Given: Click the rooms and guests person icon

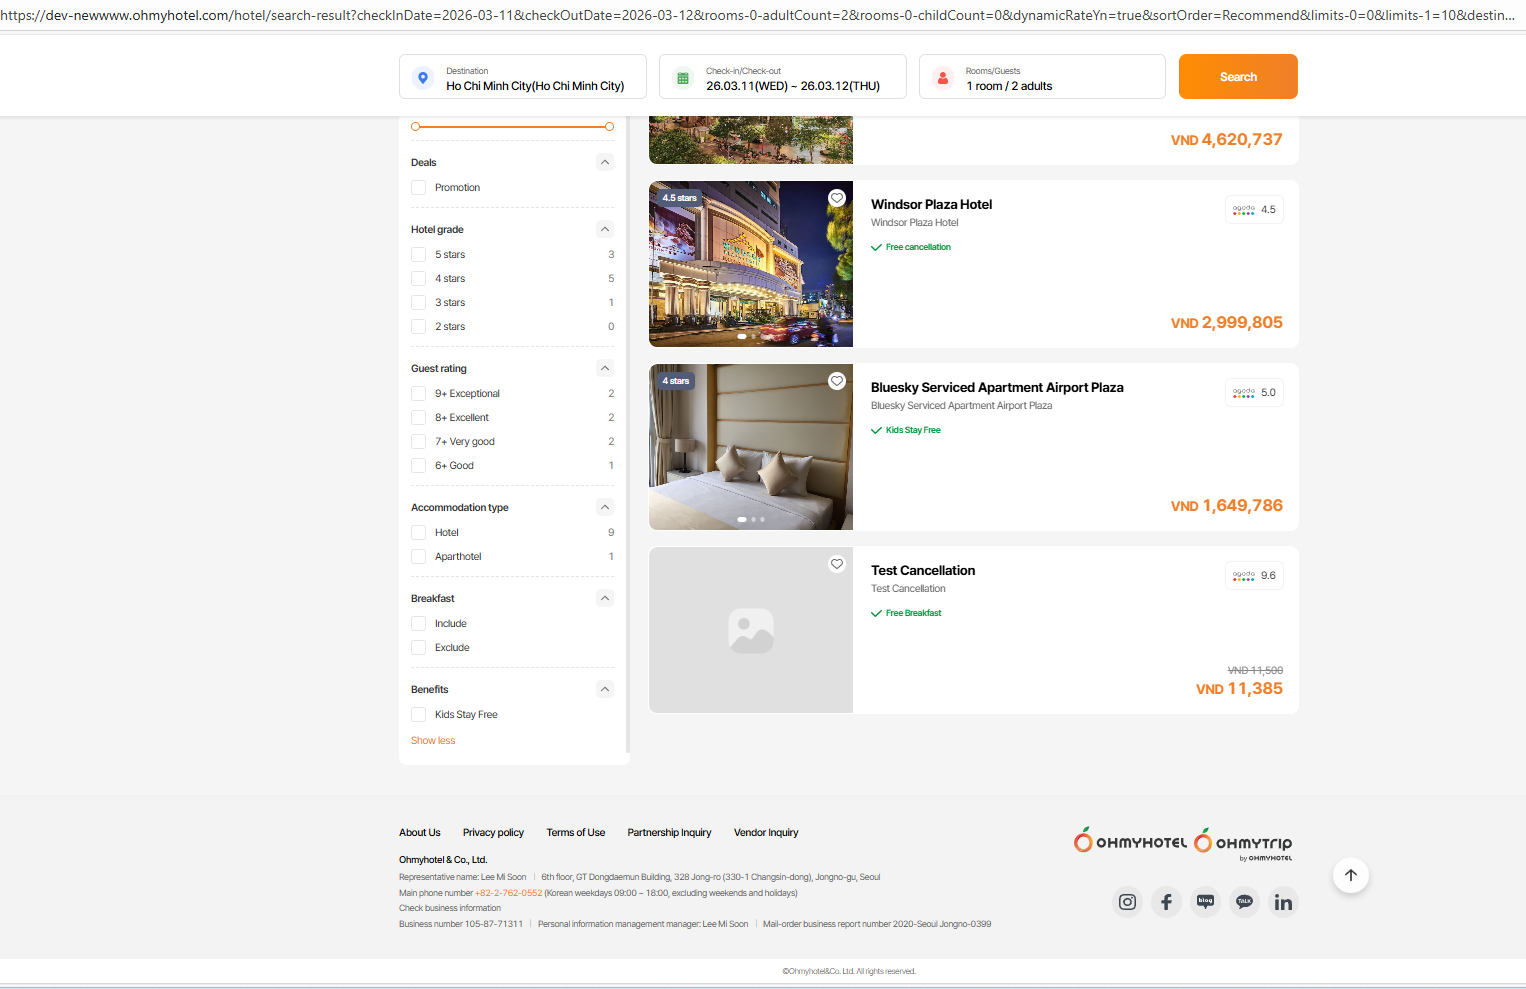Looking at the screenshot, I should click(943, 78).
